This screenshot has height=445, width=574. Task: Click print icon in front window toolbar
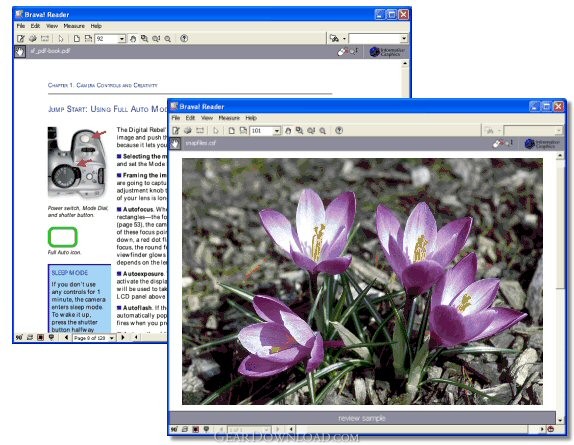(188, 130)
